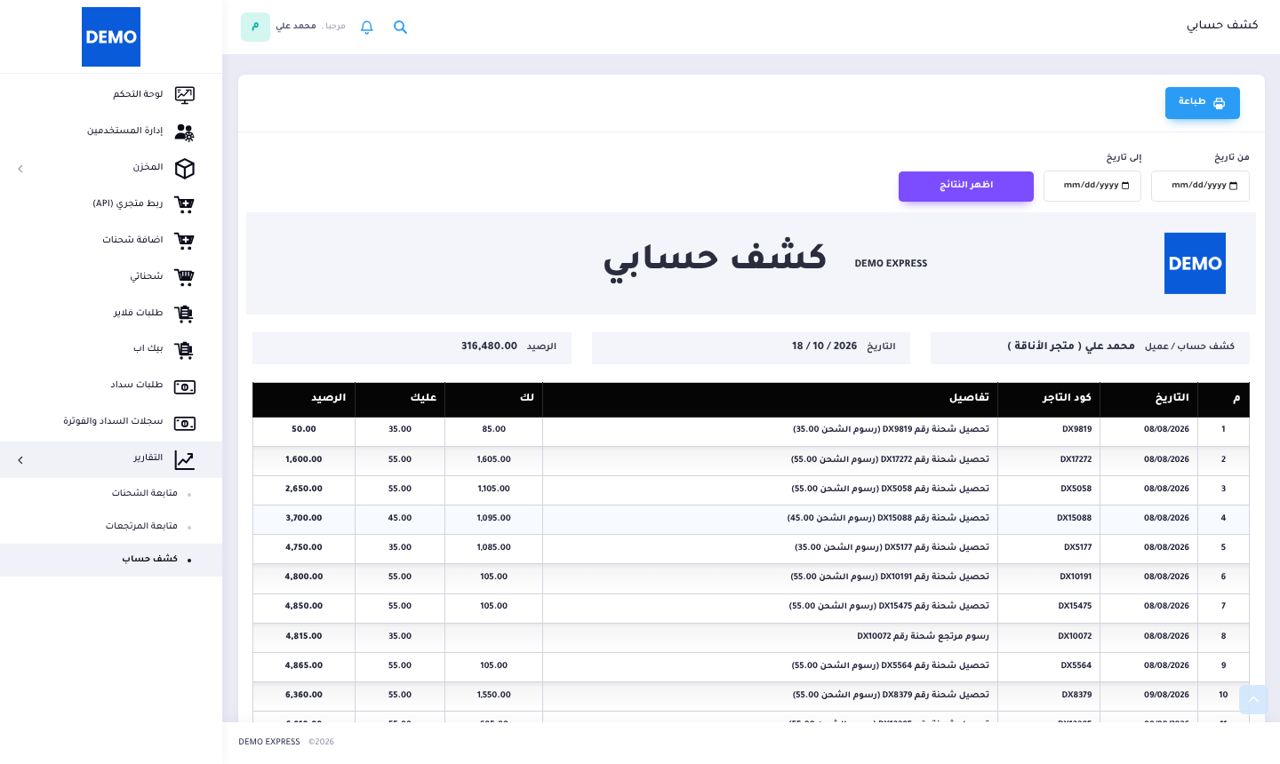Click the 1,605.00 credit amount
This screenshot has width=1280, height=764.
click(x=494, y=460)
